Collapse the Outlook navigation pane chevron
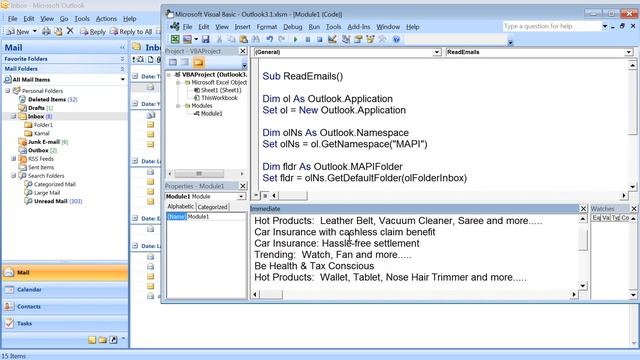This screenshot has height=360, width=640. coord(122,48)
